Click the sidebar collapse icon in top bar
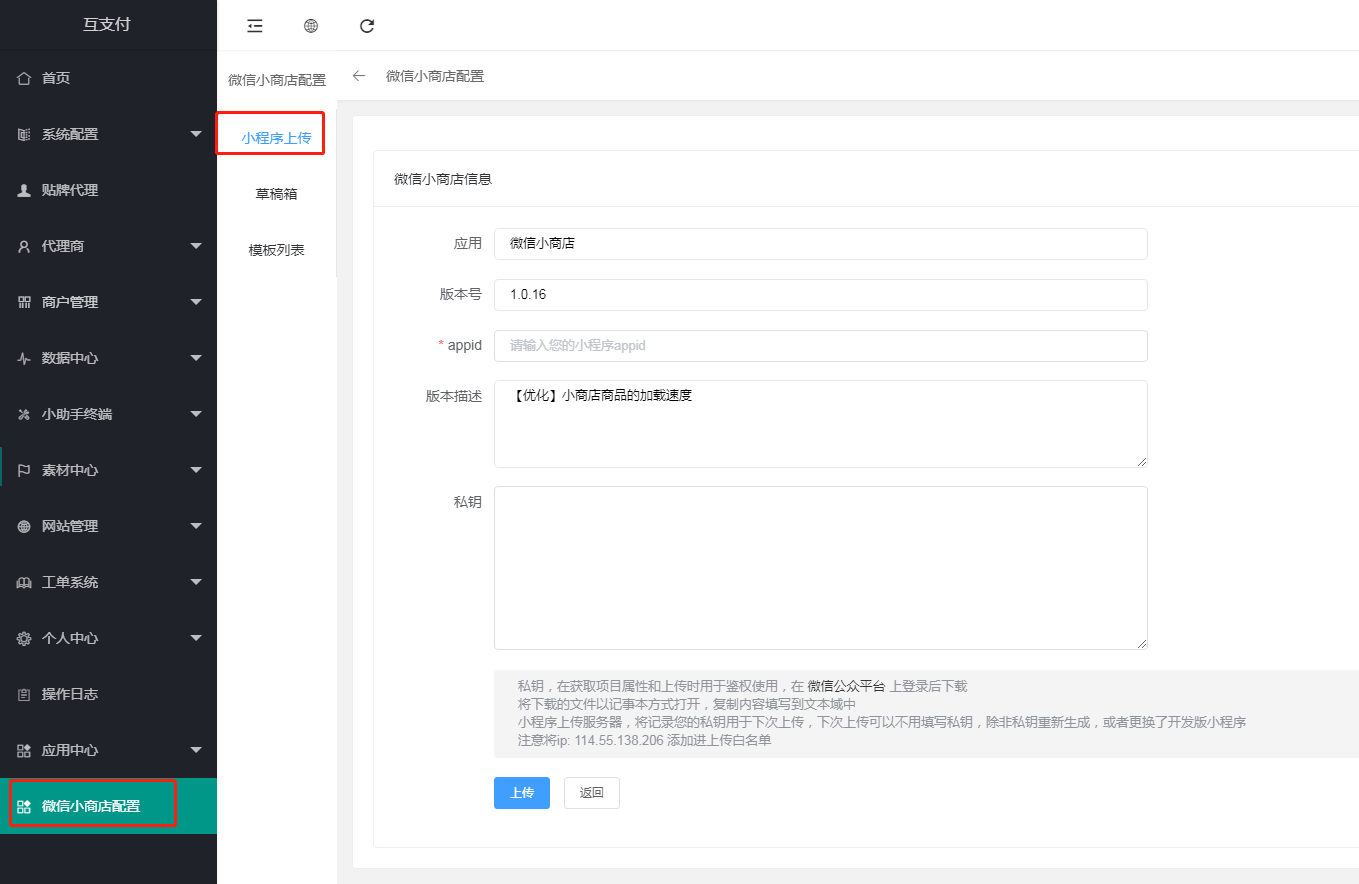1359x884 pixels. pyautogui.click(x=255, y=26)
